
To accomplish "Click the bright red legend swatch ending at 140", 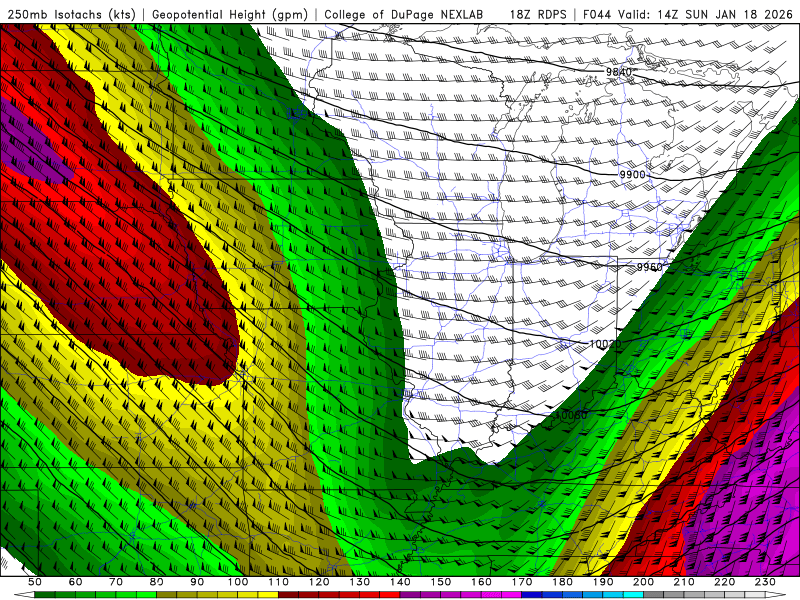I will (x=390, y=595).
